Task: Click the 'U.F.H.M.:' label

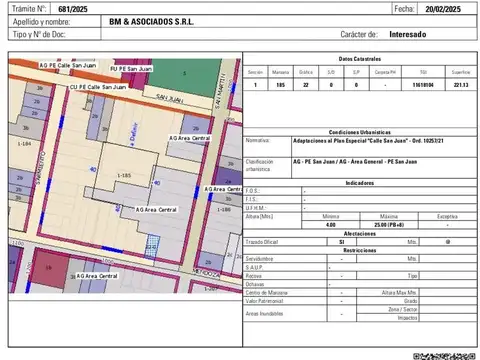Action: pyautogui.click(x=255, y=208)
